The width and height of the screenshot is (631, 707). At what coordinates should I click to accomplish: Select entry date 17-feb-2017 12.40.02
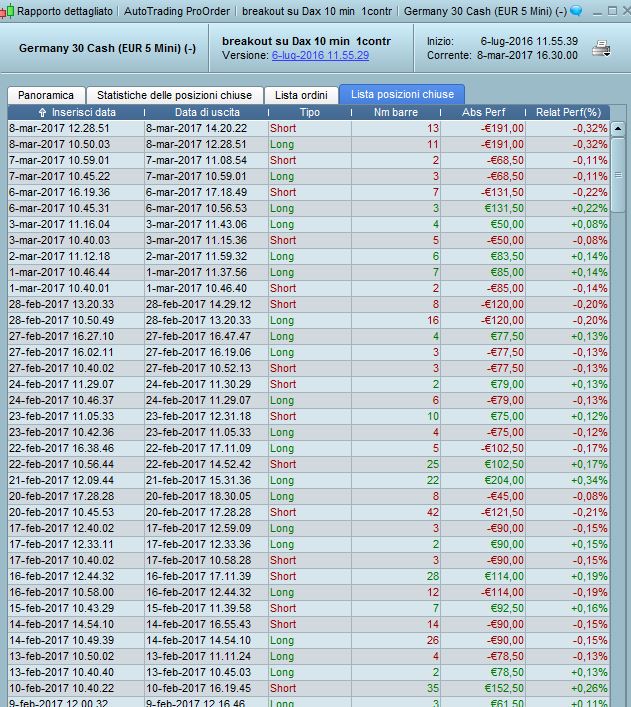(61, 528)
